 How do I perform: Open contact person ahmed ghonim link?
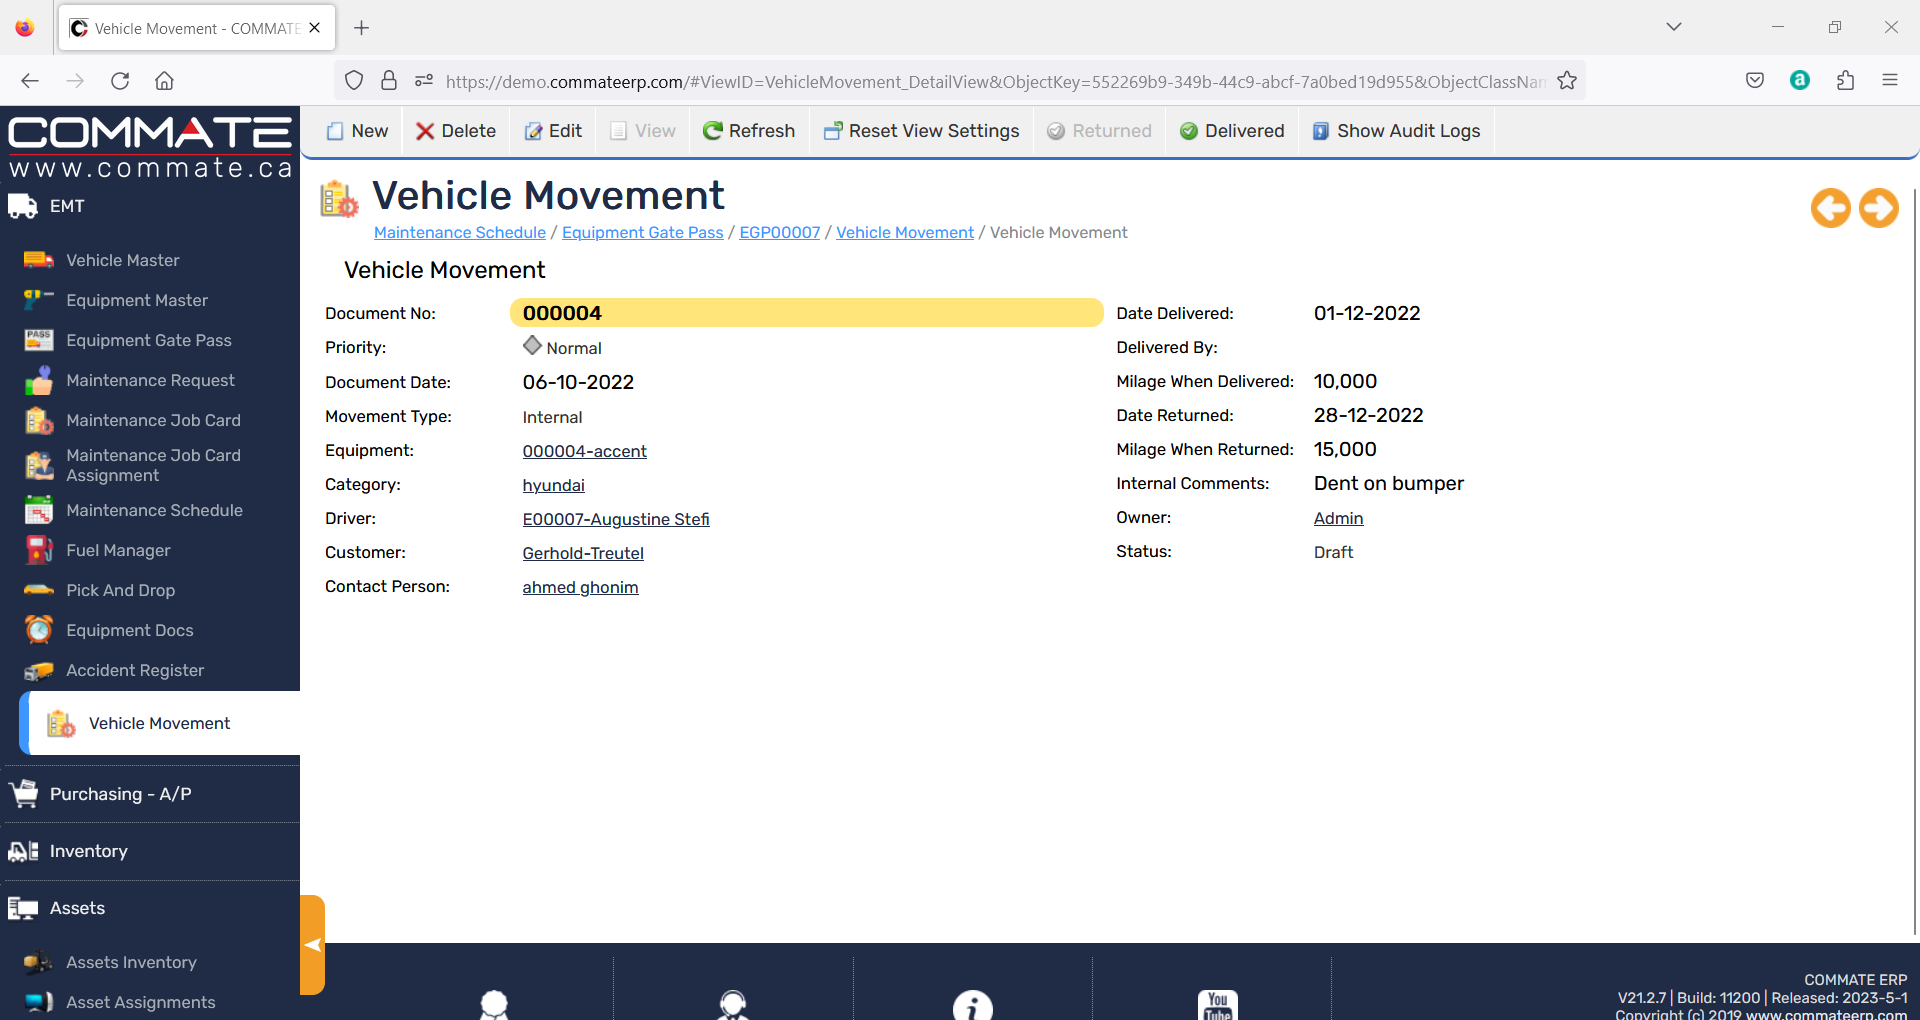point(580,587)
